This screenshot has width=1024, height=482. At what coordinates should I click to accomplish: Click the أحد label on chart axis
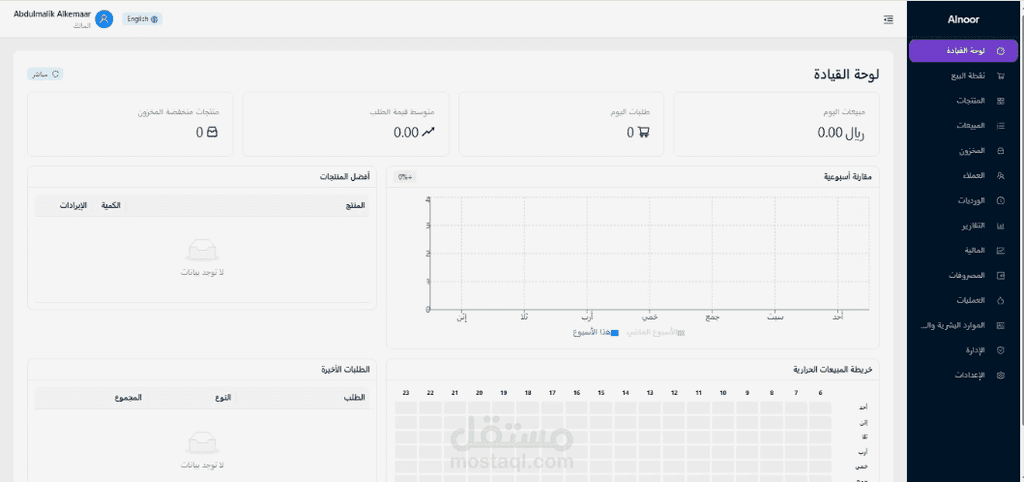[x=837, y=317]
